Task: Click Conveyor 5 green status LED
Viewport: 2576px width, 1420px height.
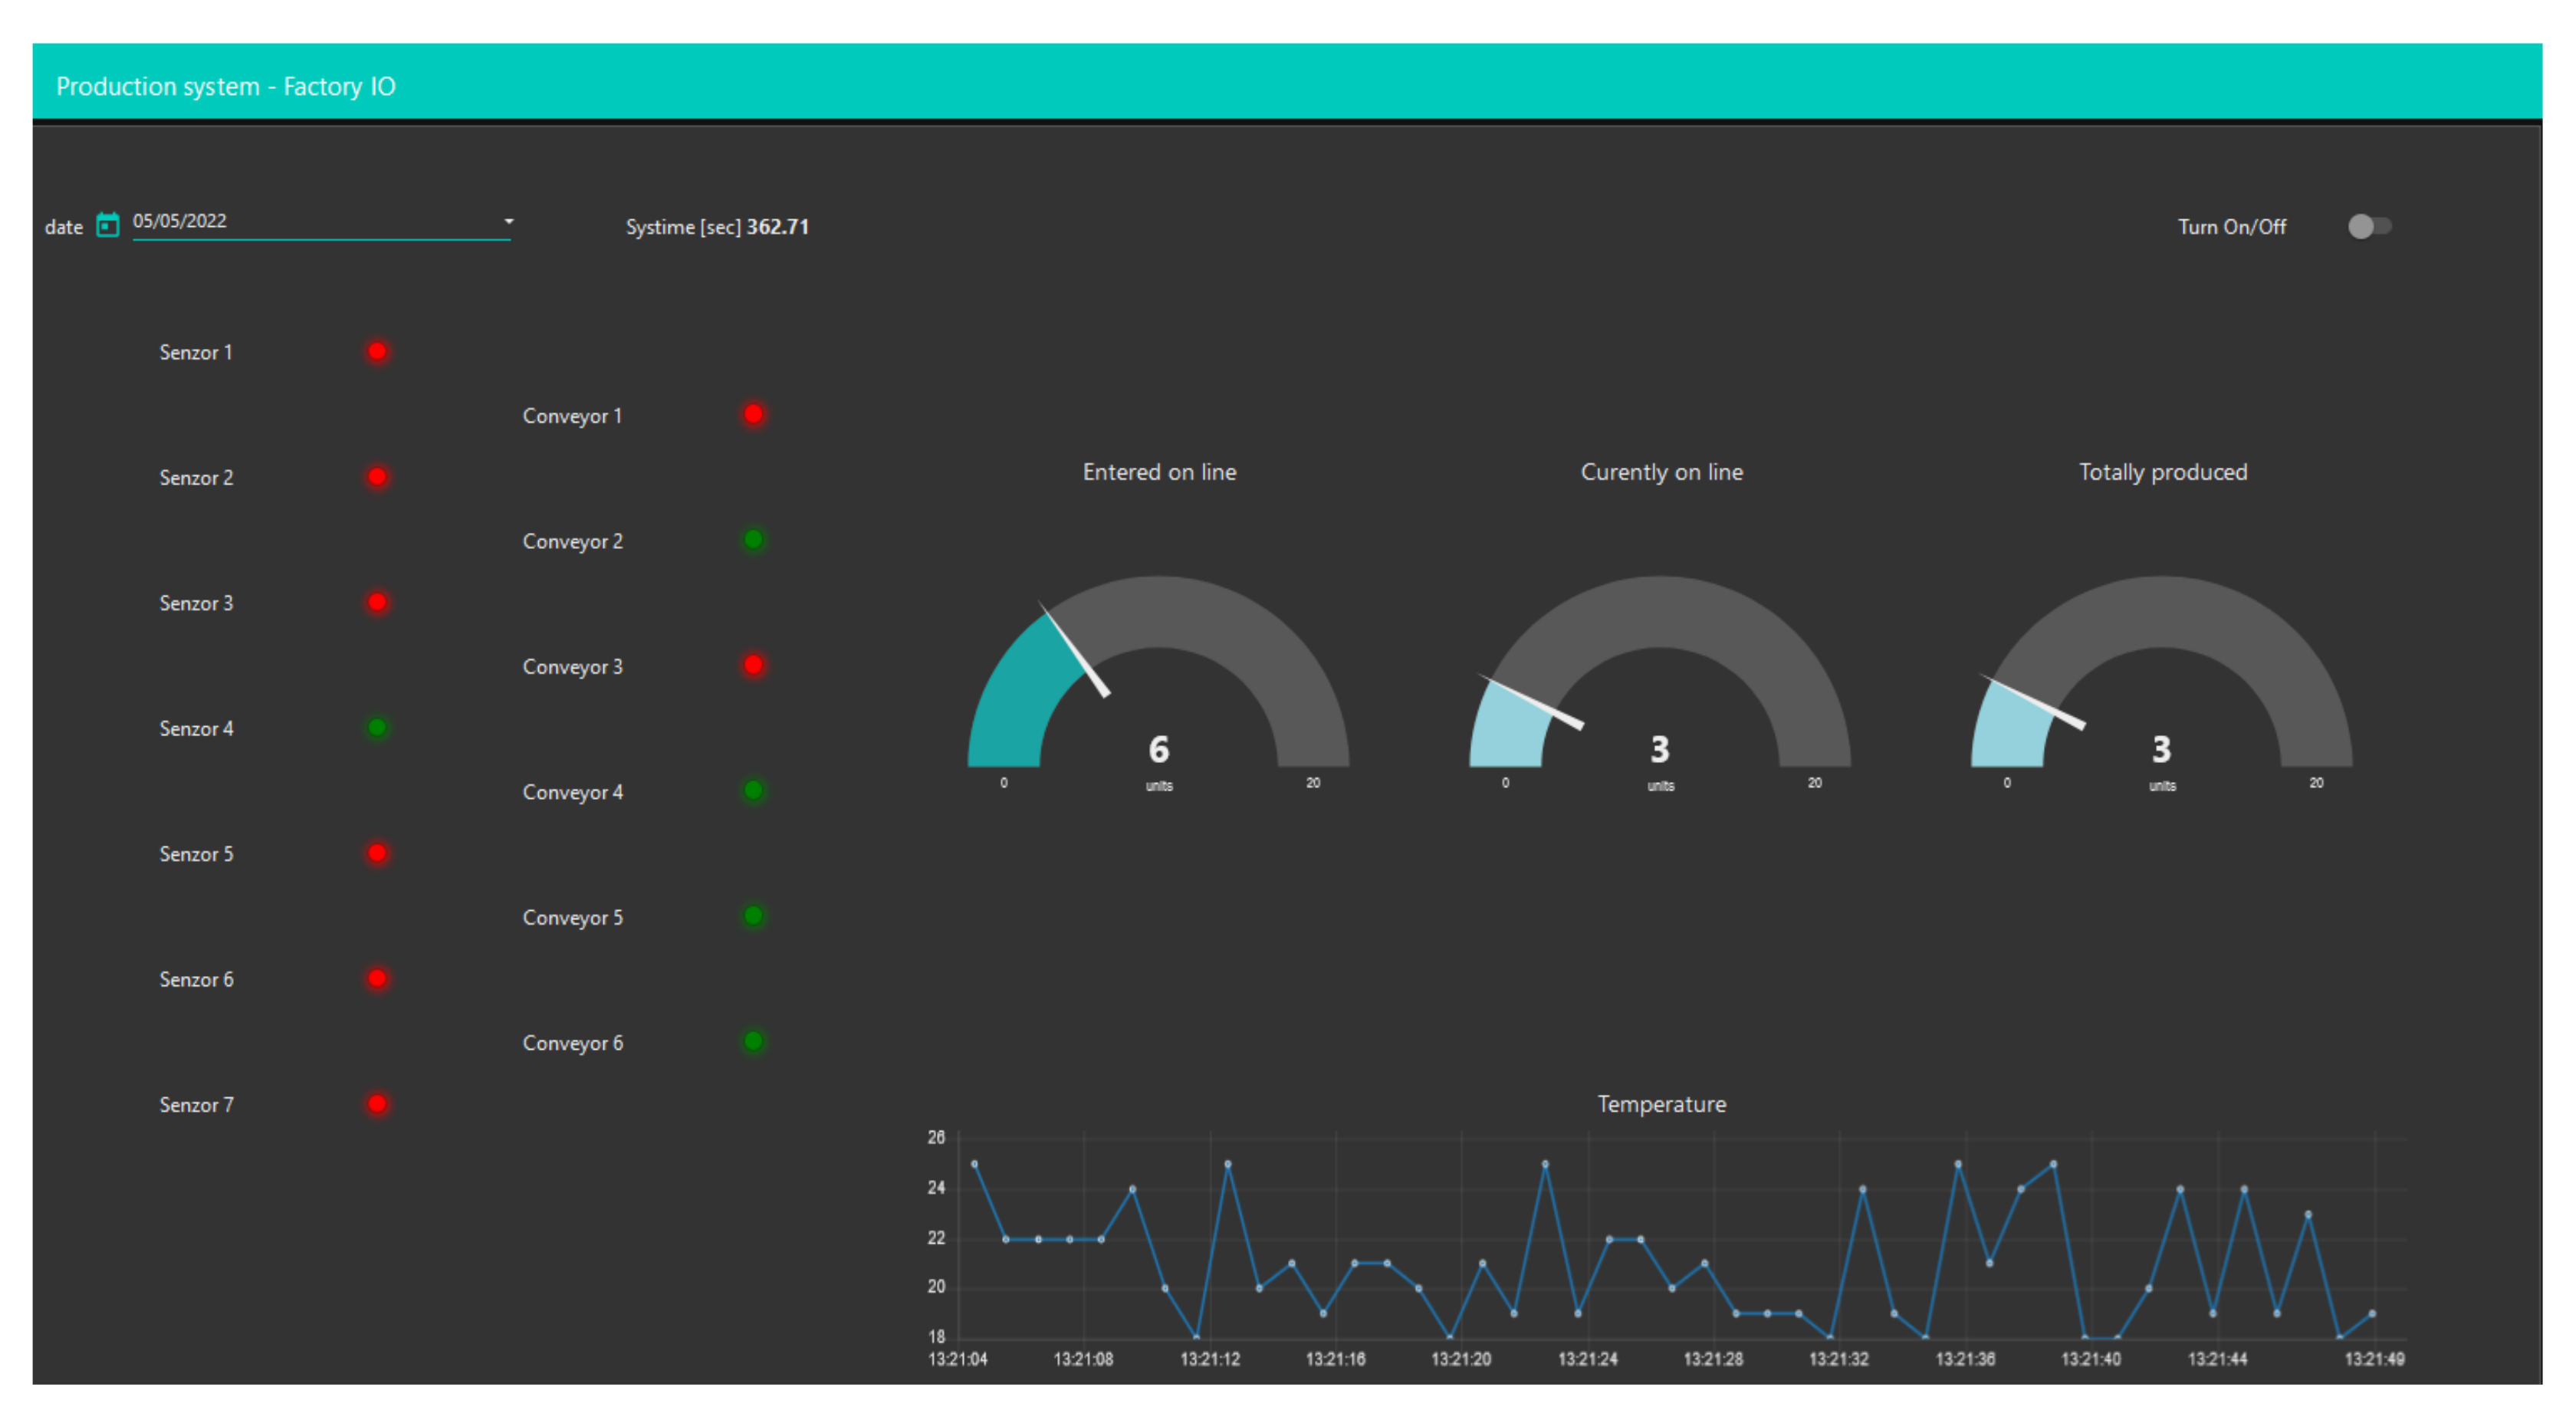Action: click(753, 916)
